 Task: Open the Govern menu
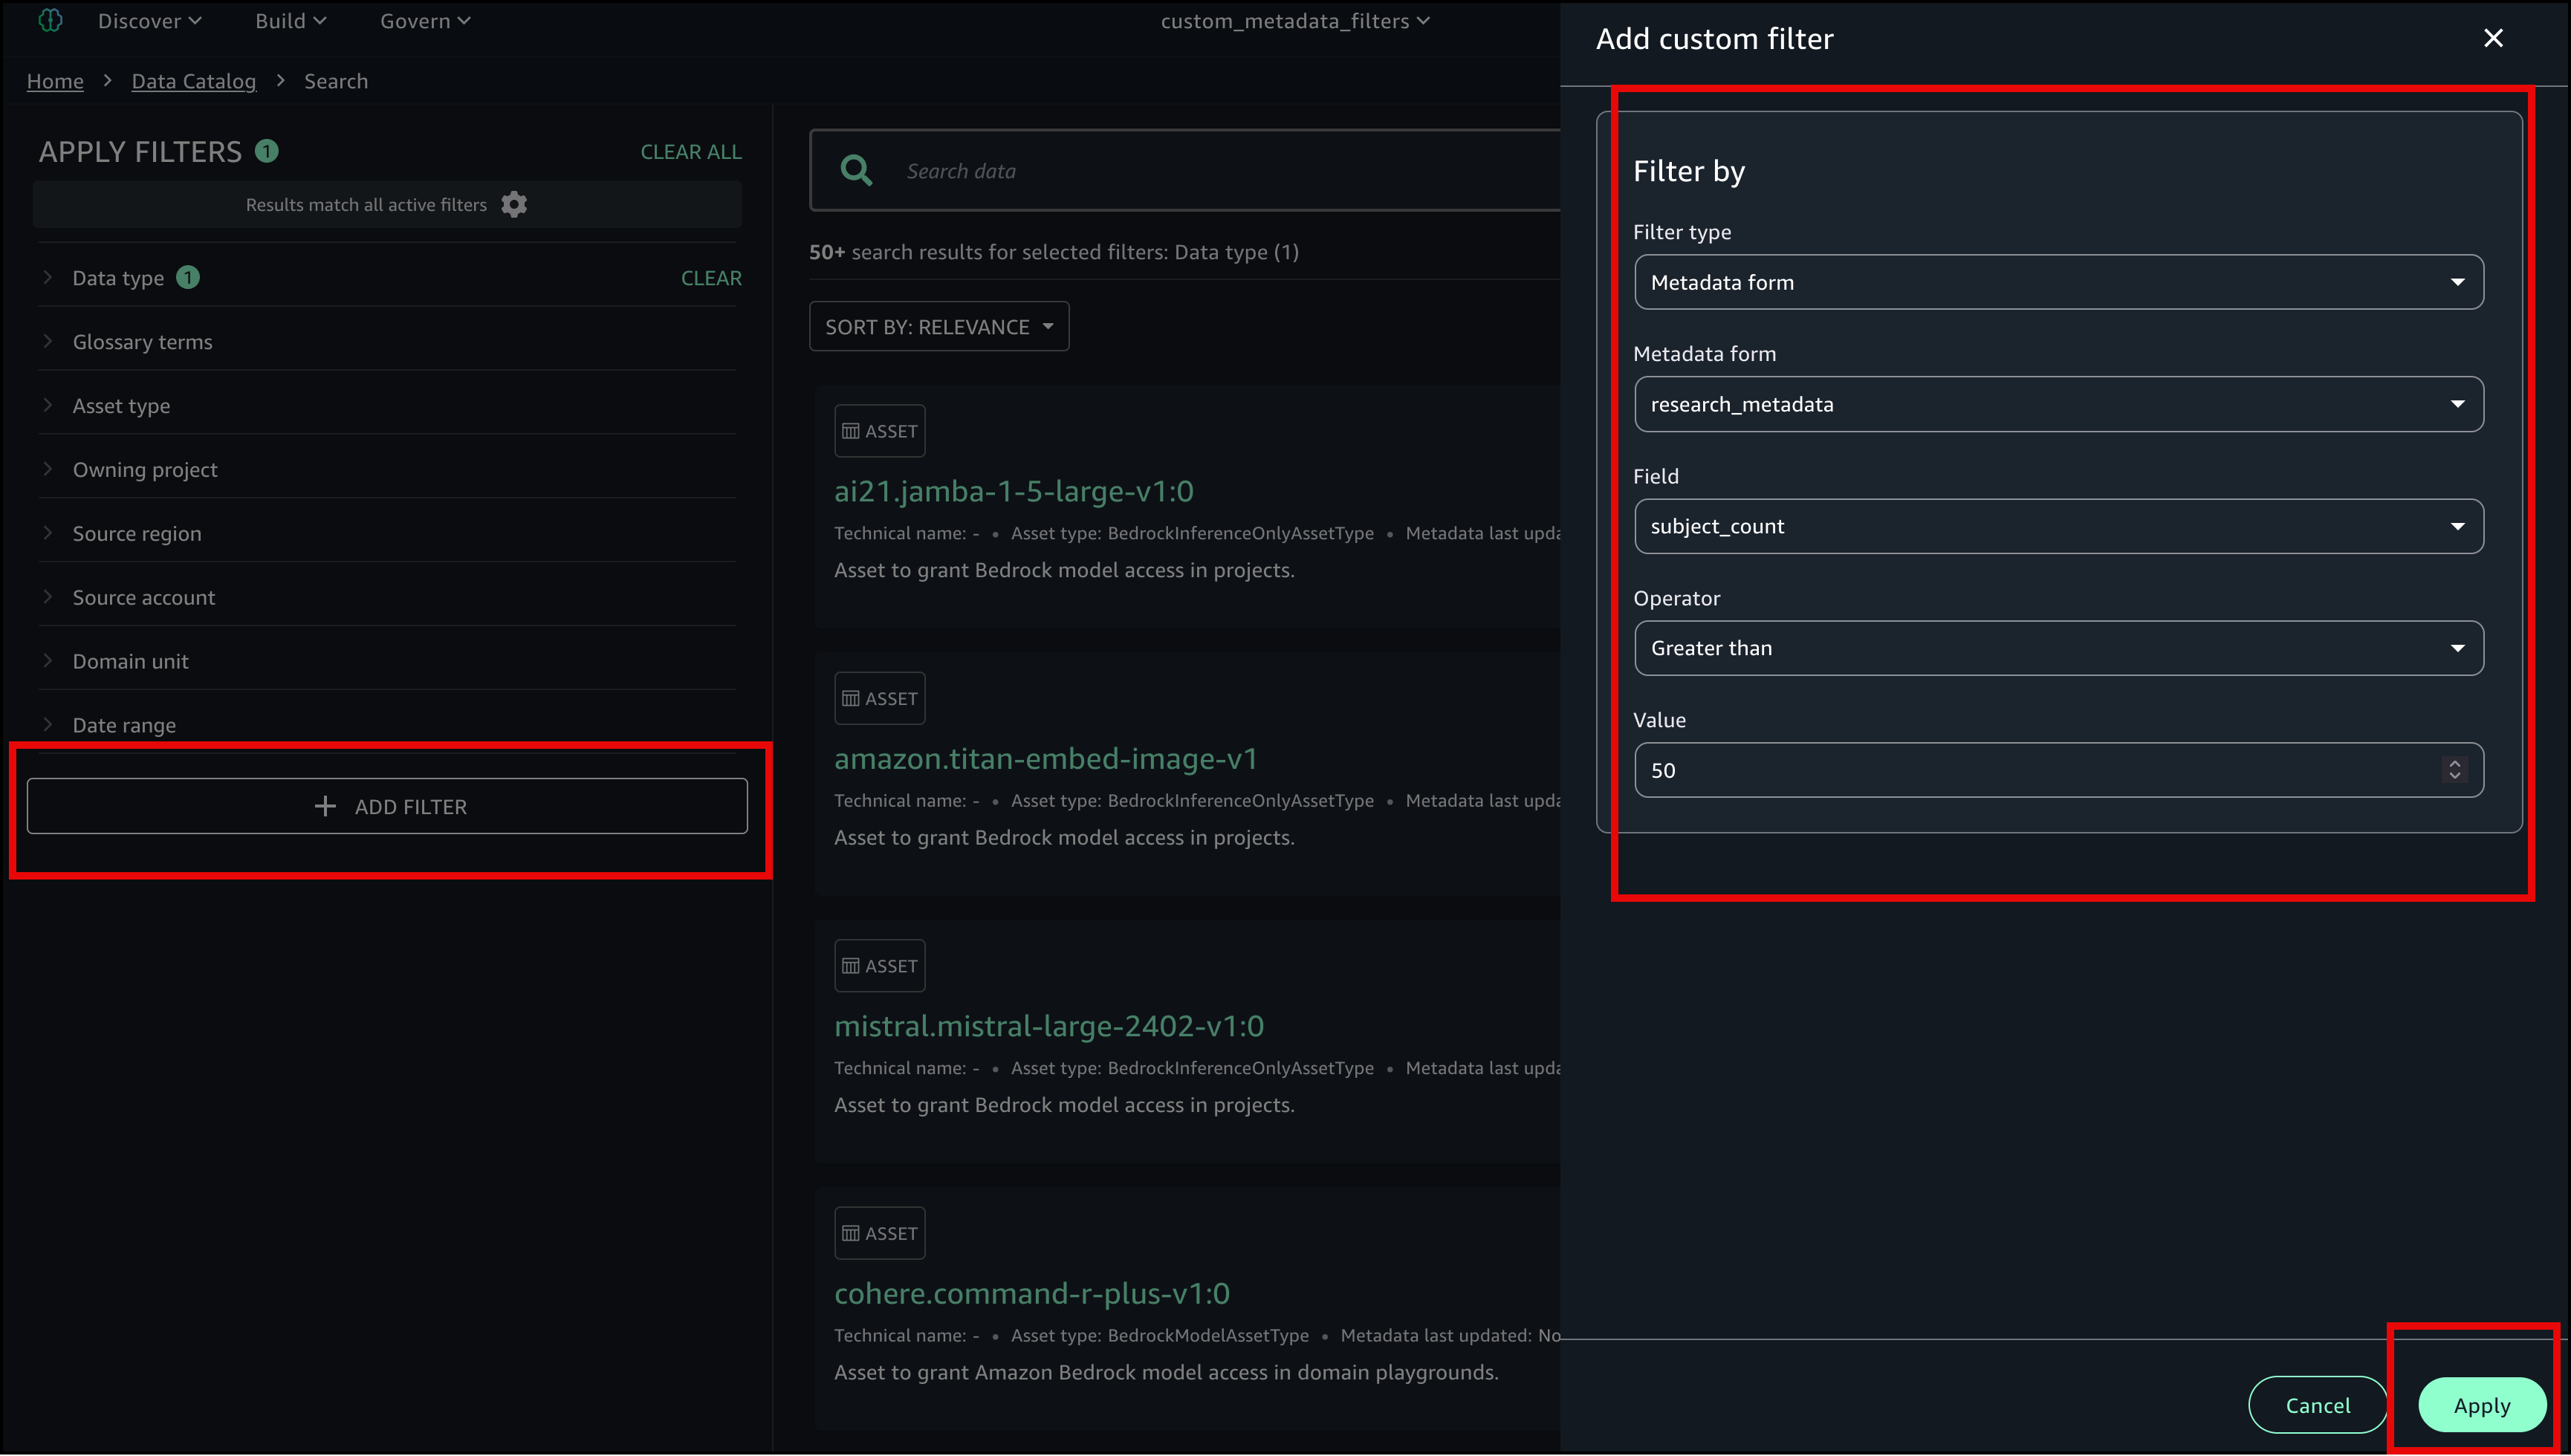(x=425, y=21)
